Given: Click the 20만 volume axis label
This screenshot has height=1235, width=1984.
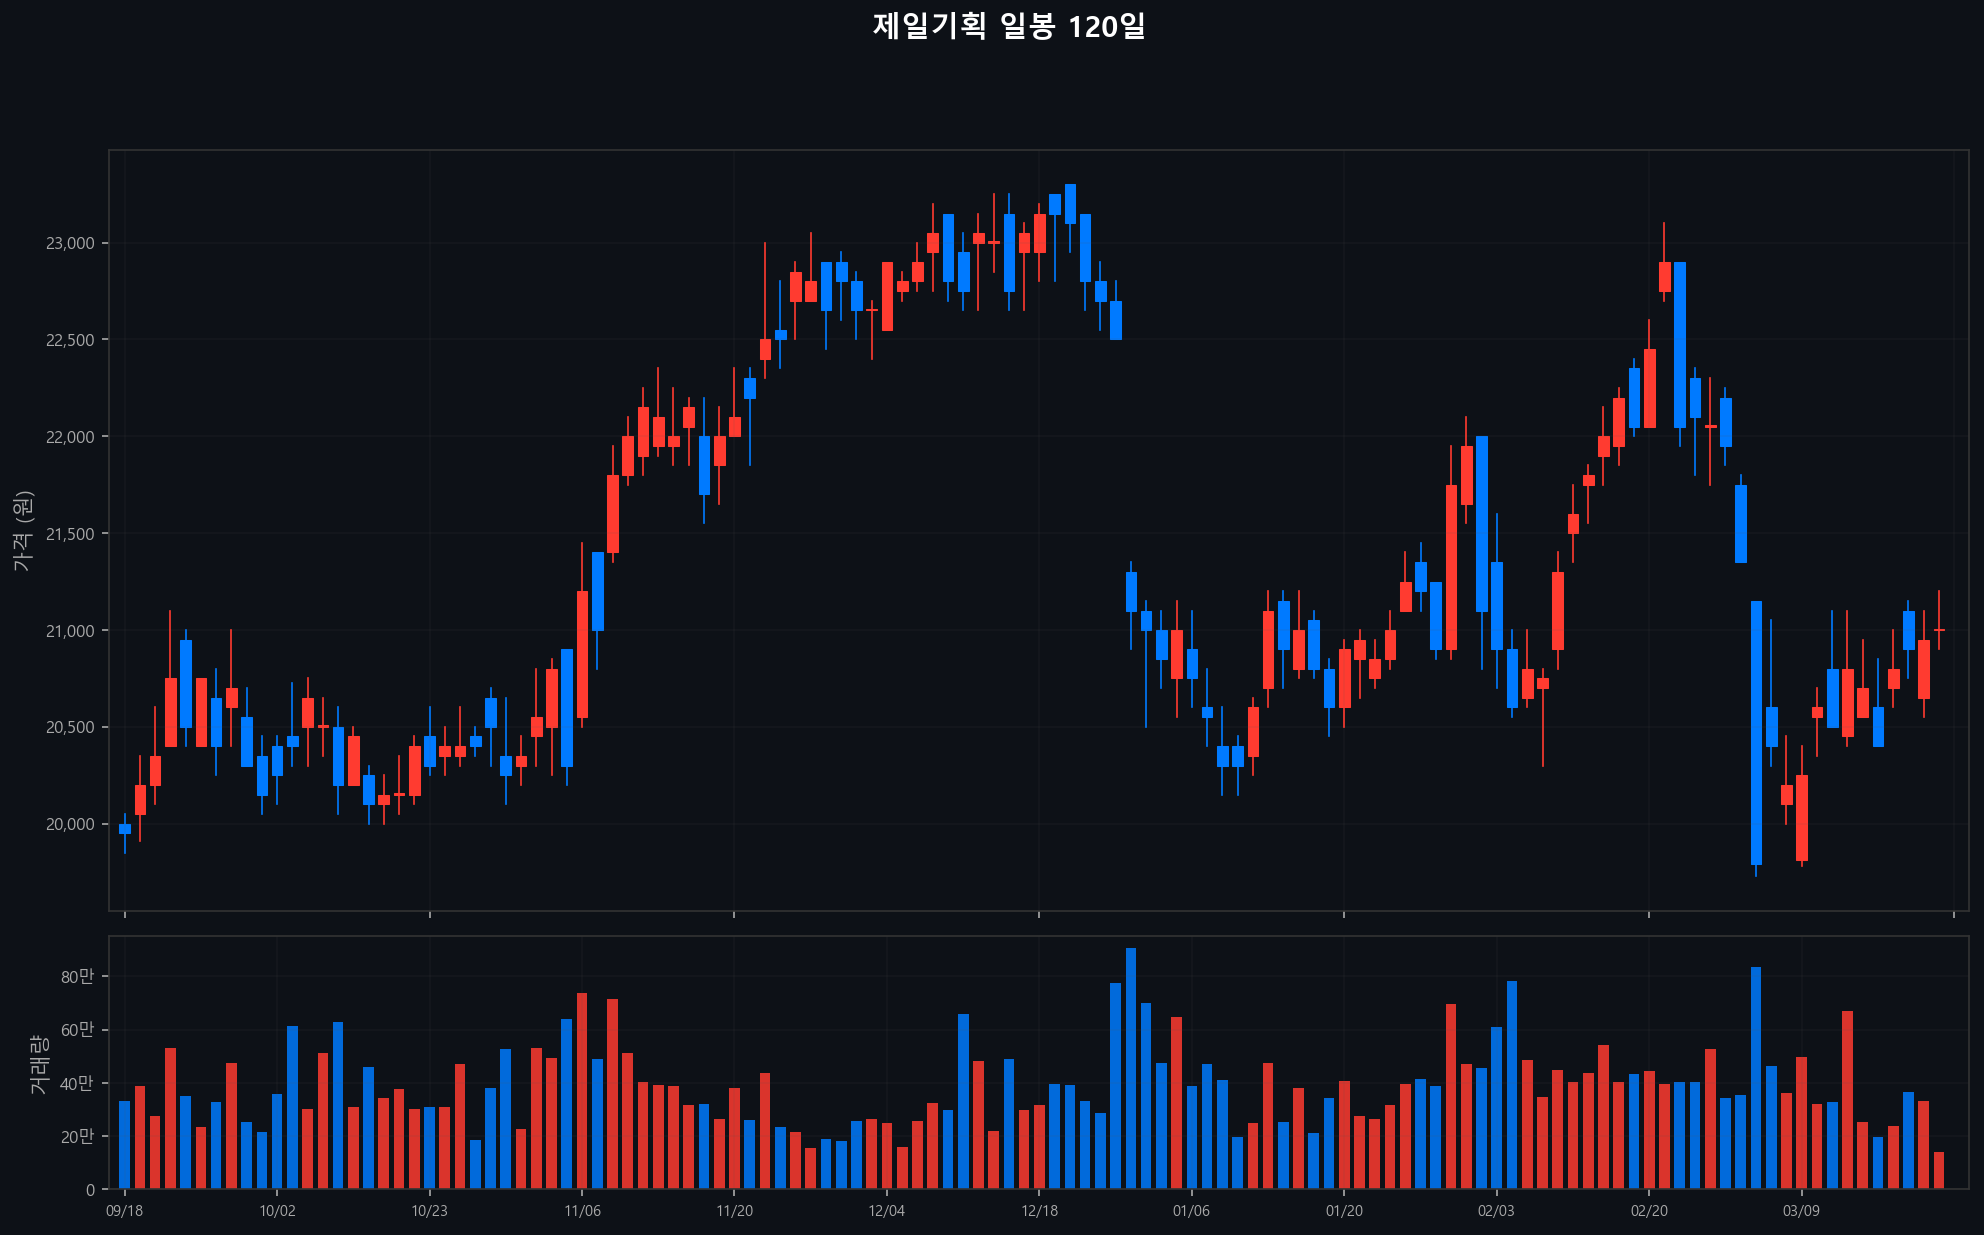Looking at the screenshot, I should click(x=77, y=1137).
